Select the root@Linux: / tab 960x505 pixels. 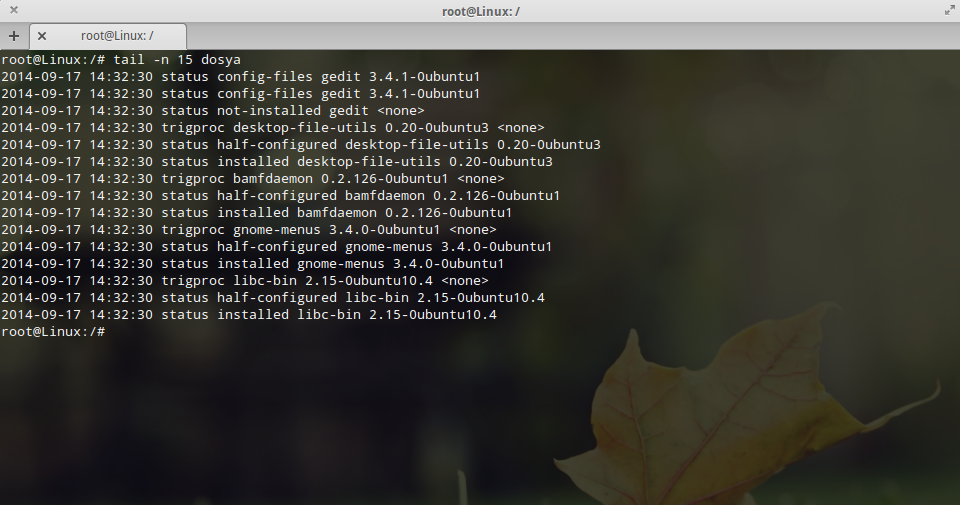108,36
